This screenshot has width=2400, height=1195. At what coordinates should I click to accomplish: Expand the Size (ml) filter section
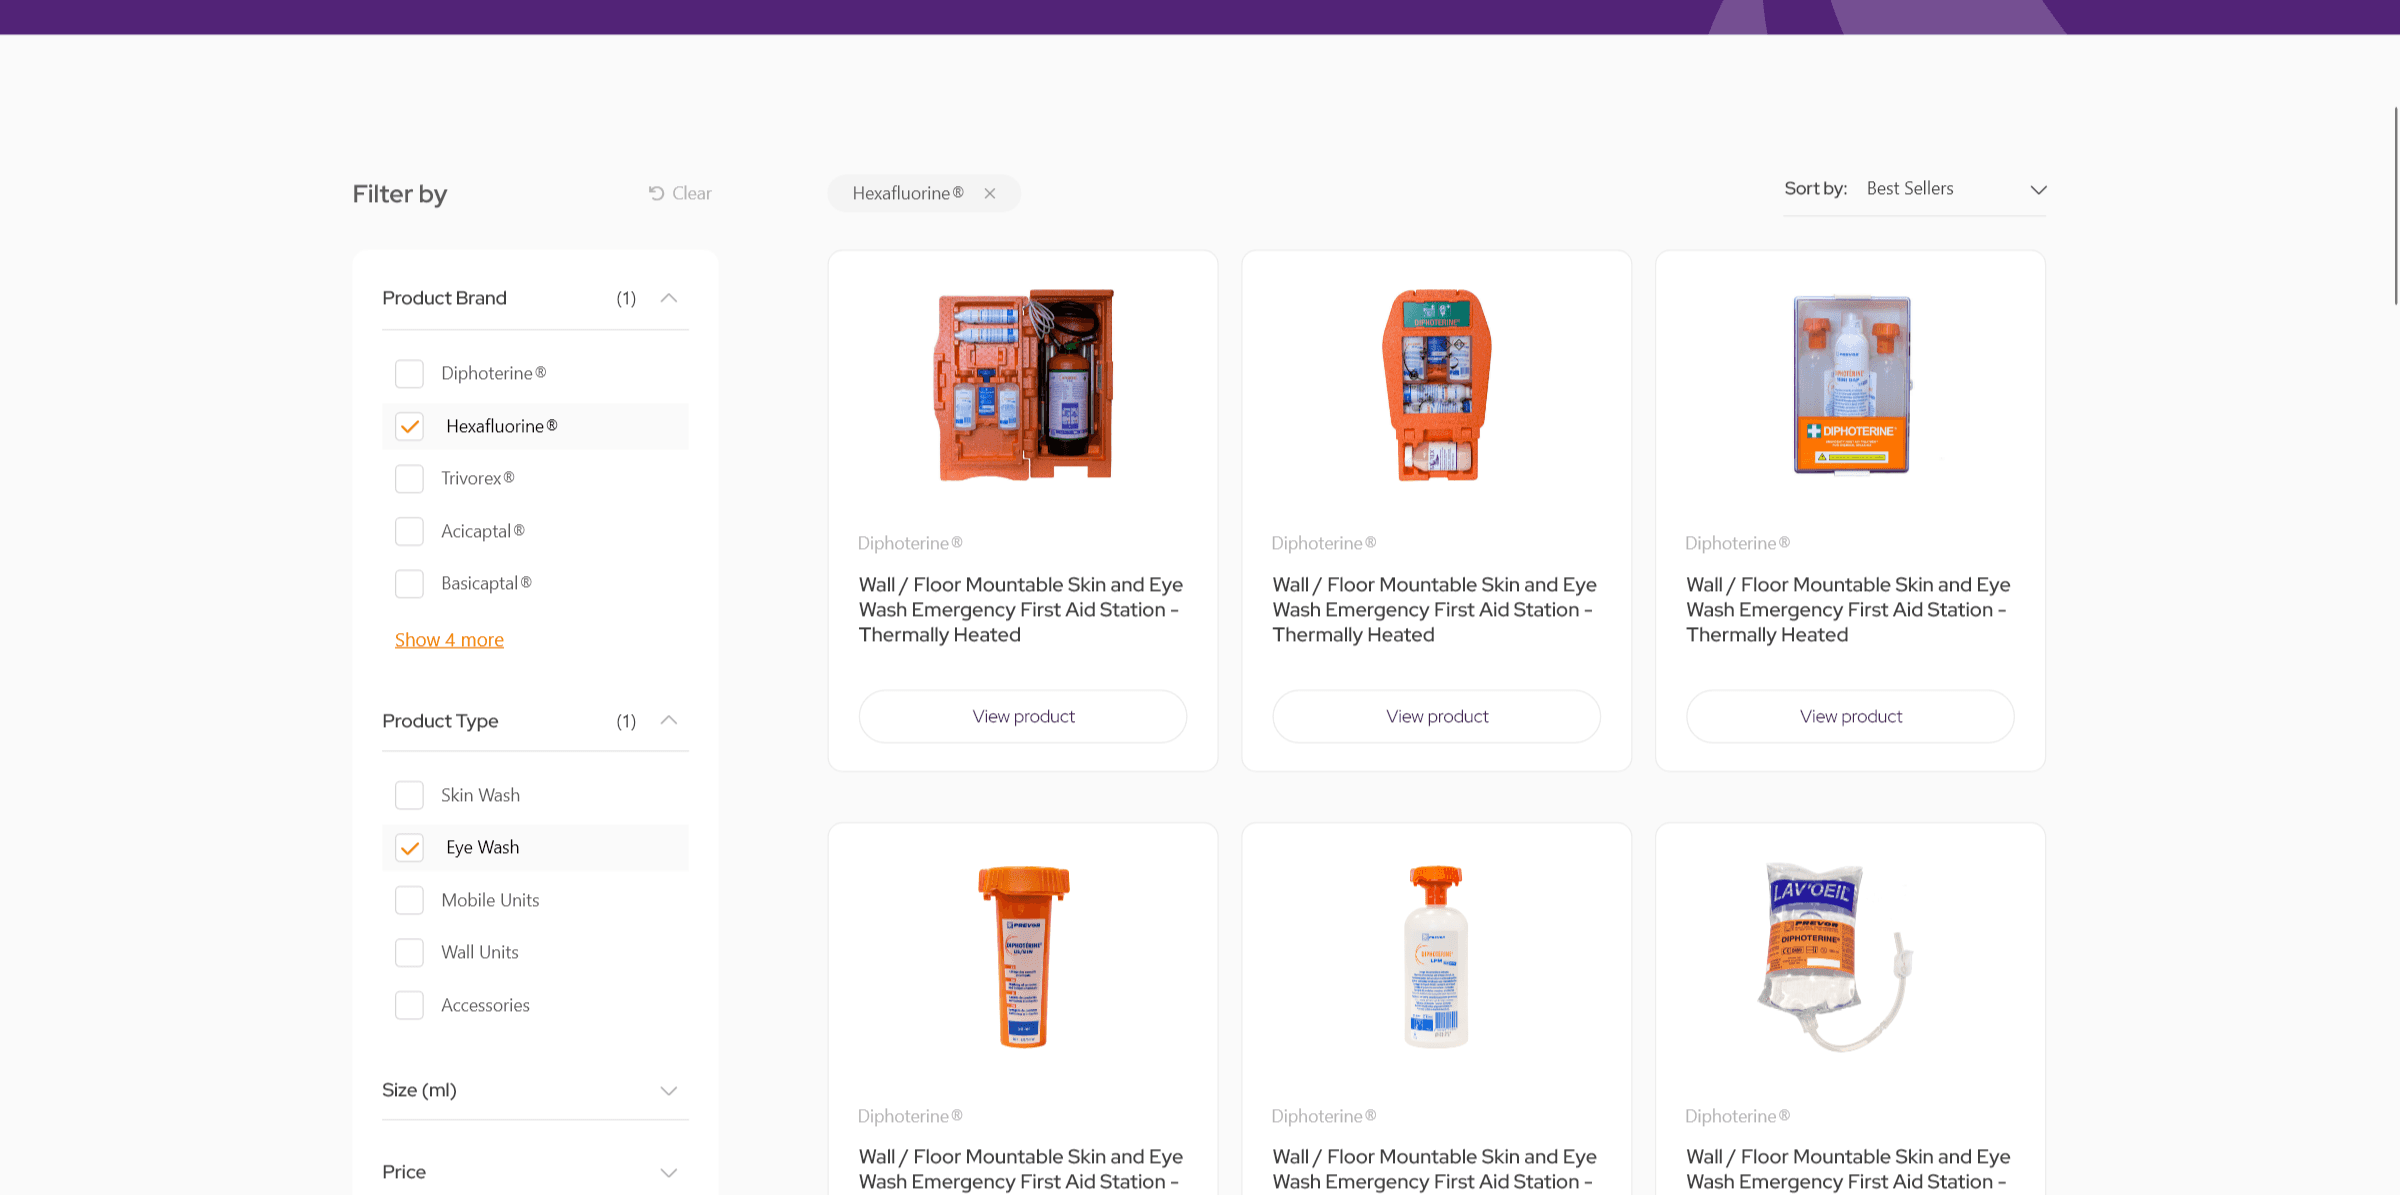[x=535, y=1090]
